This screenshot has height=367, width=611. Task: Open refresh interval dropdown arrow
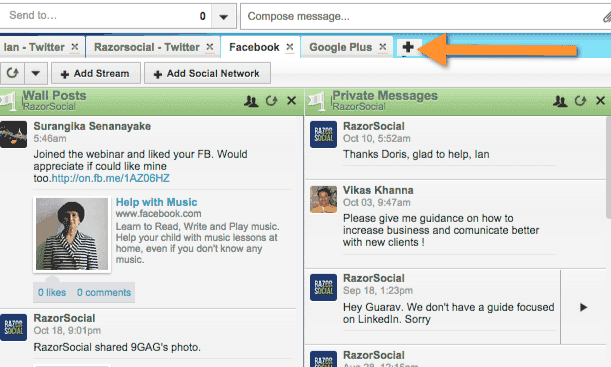coord(35,73)
